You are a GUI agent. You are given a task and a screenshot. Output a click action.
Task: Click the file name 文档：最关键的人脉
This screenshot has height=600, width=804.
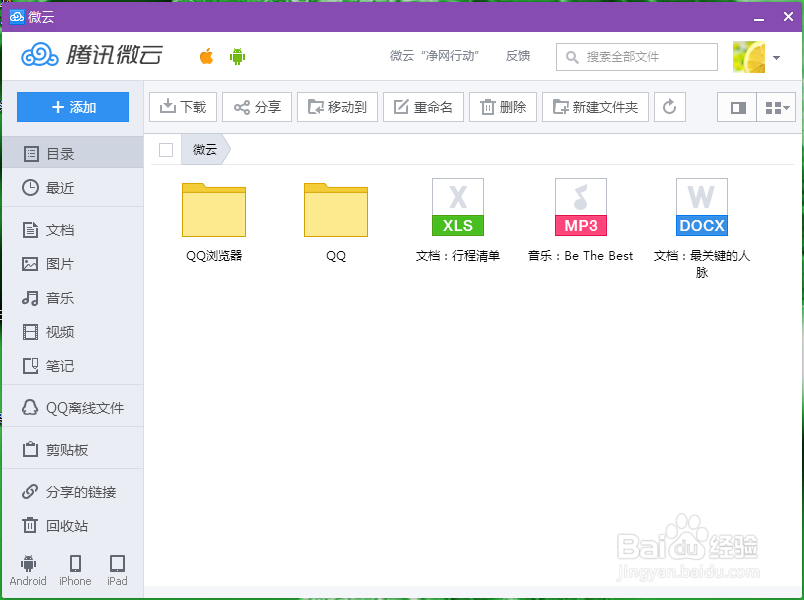pos(702,264)
